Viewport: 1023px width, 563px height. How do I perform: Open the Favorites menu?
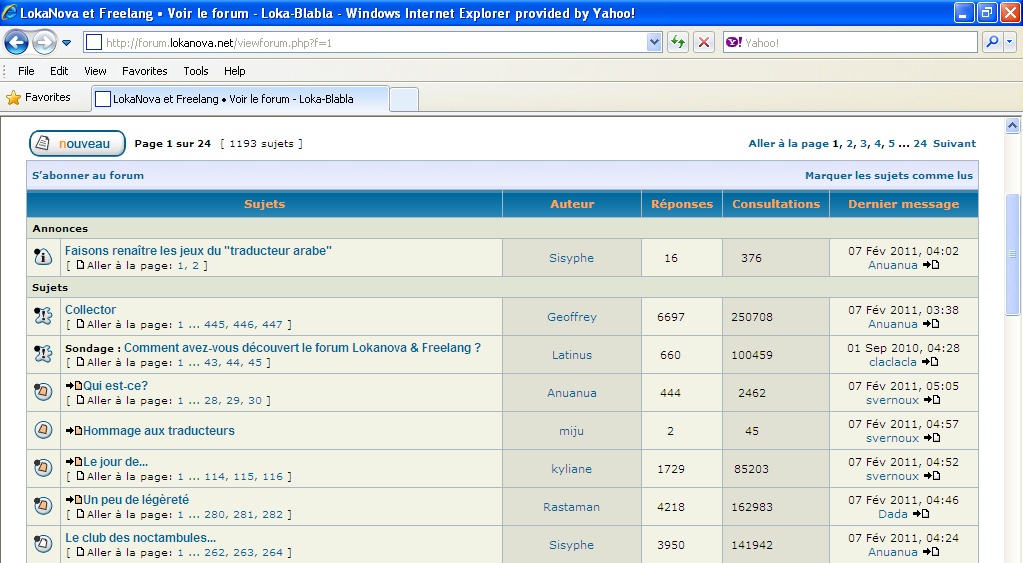144,71
